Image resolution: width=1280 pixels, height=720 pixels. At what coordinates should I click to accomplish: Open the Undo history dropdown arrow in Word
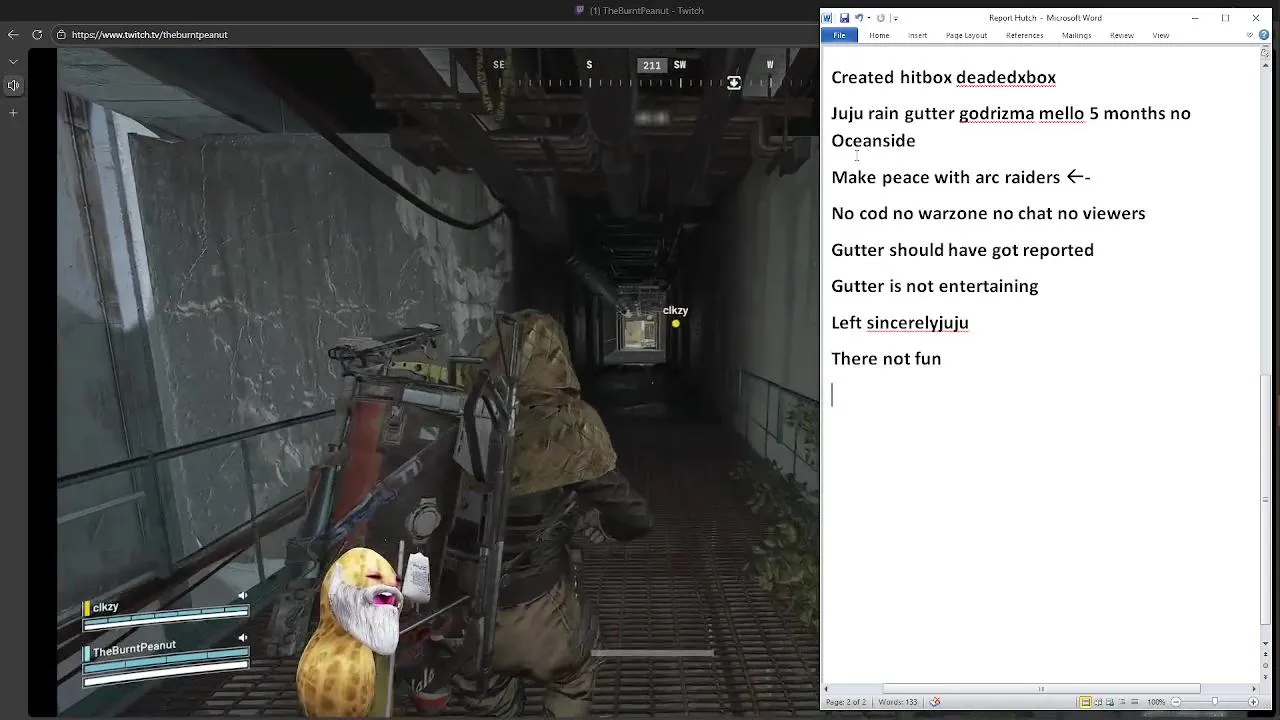(869, 18)
